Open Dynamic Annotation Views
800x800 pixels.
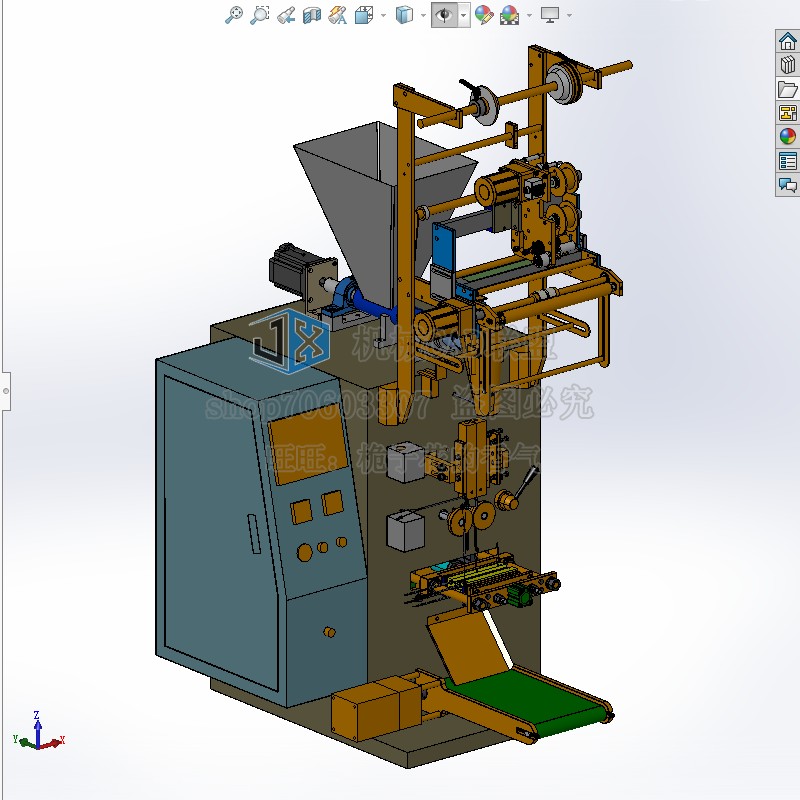click(338, 15)
